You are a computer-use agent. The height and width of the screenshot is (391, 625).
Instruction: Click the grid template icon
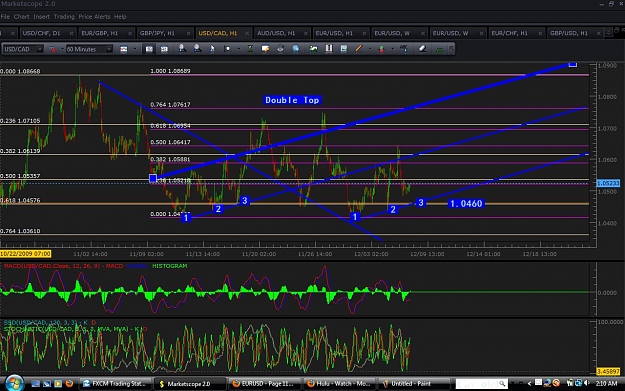(x=344, y=49)
